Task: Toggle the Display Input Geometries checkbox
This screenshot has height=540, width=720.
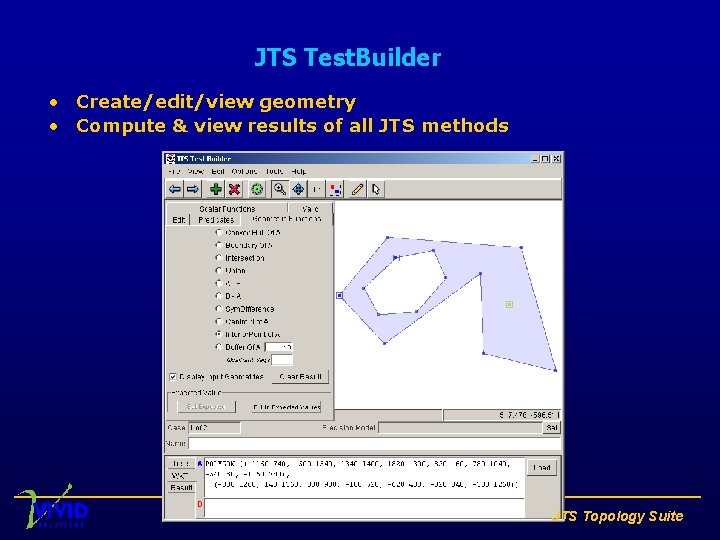Action: coord(173,377)
